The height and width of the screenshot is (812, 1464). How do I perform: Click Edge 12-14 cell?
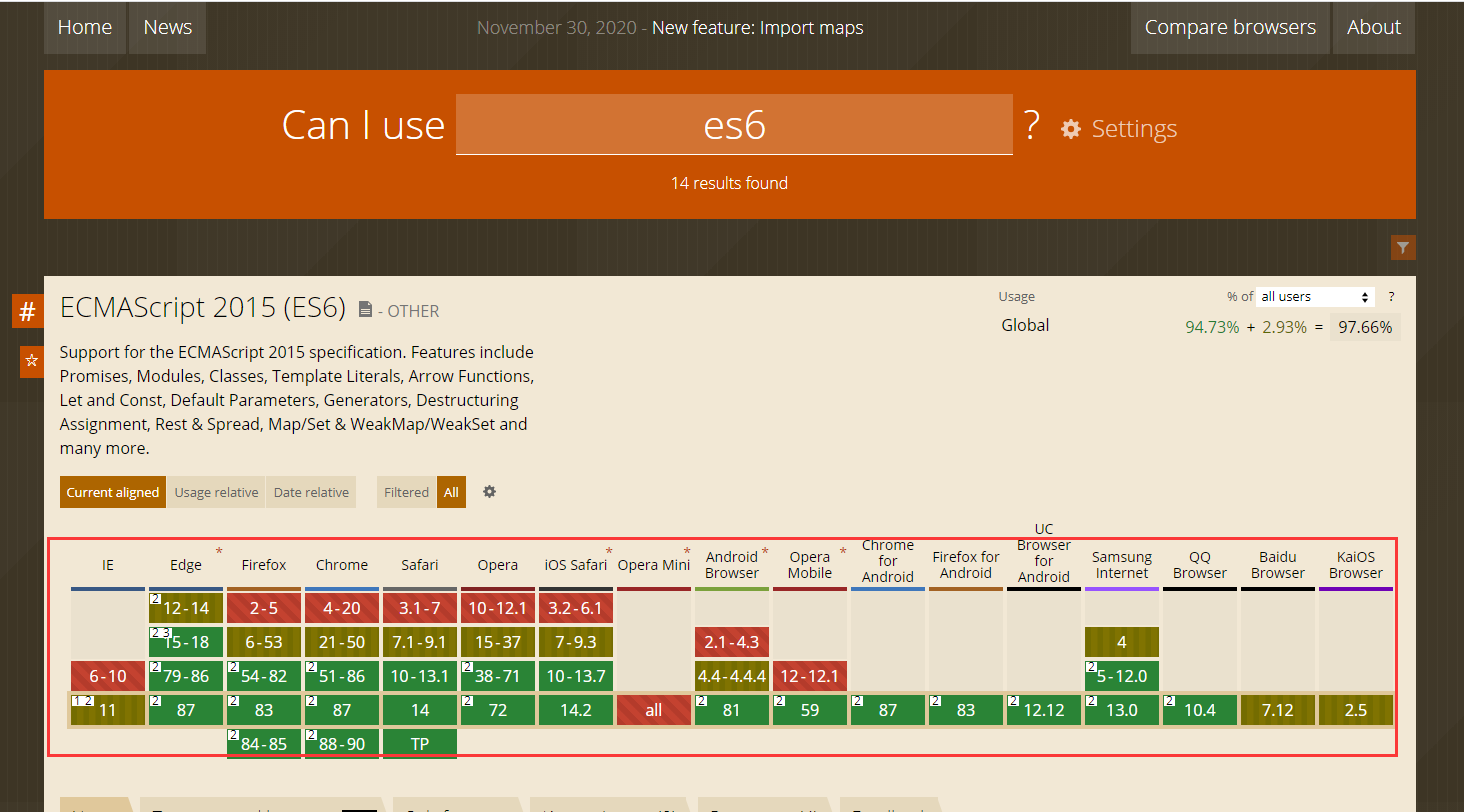coord(186,608)
